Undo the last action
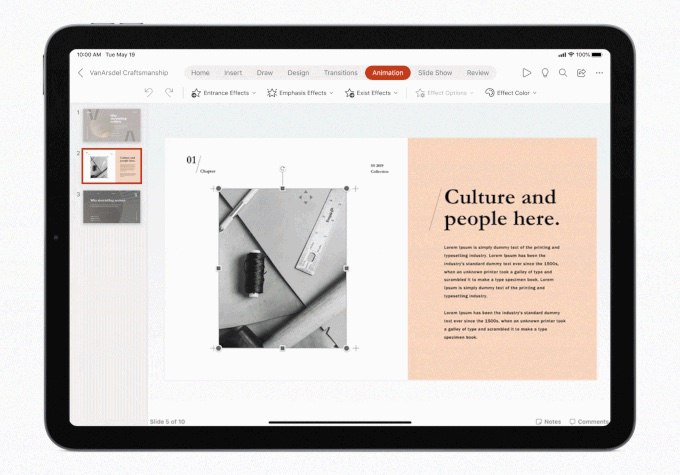The height and width of the screenshot is (475, 680). (149, 92)
